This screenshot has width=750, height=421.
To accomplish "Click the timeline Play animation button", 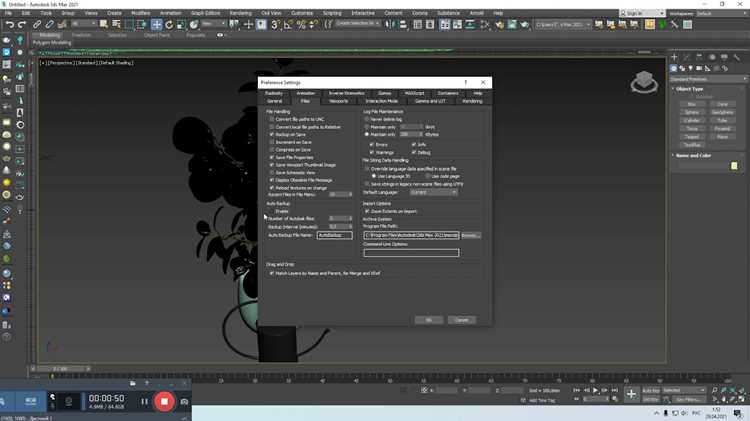I will (596, 390).
